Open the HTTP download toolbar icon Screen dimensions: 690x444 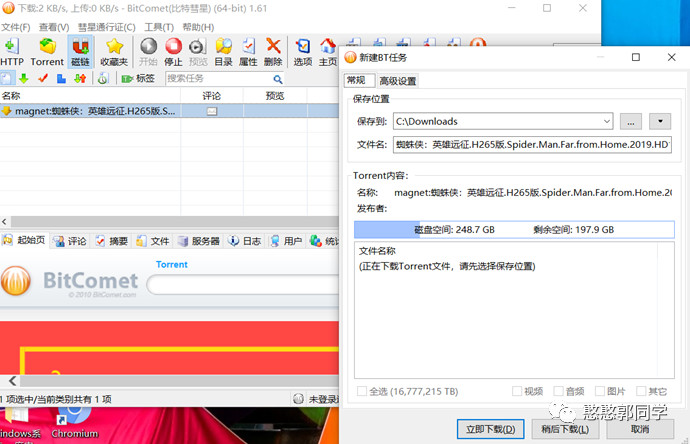pos(11,52)
